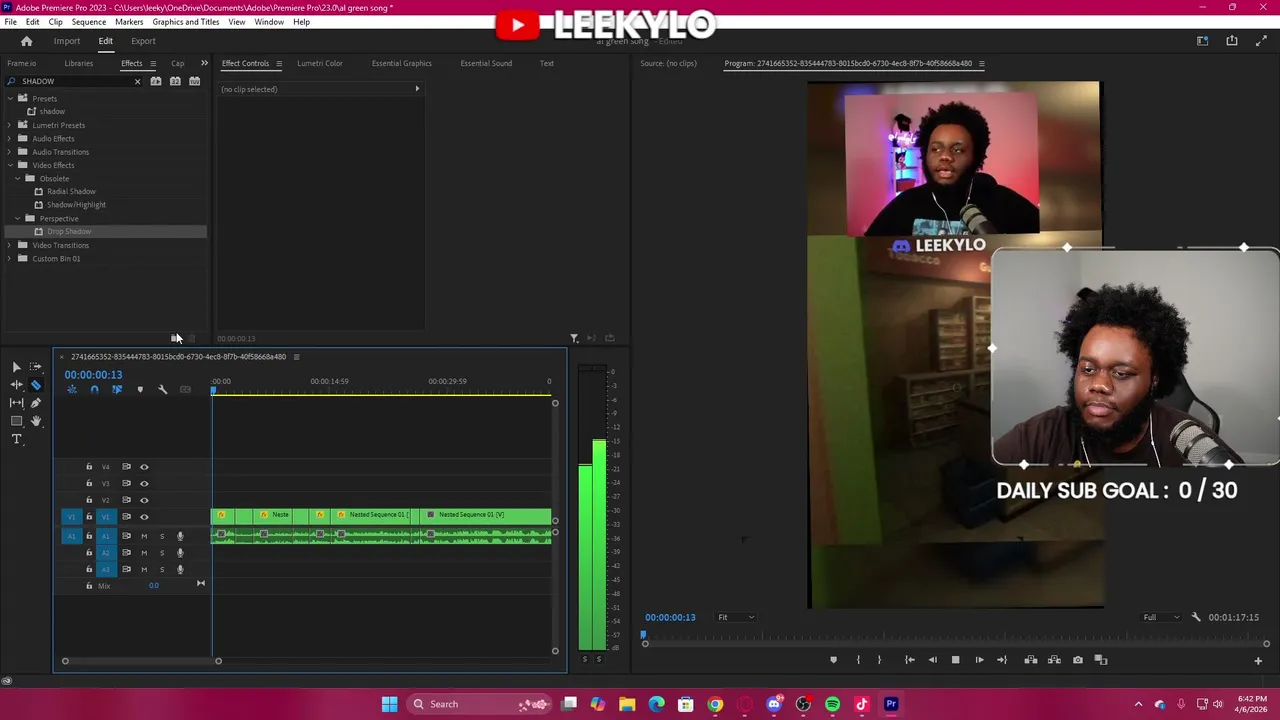Open comparison view in Program monitor
1280x720 pixels.
tap(1101, 660)
